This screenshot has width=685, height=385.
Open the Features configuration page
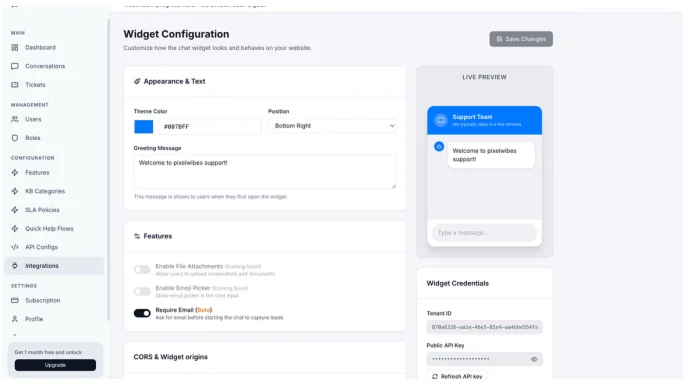(x=37, y=173)
